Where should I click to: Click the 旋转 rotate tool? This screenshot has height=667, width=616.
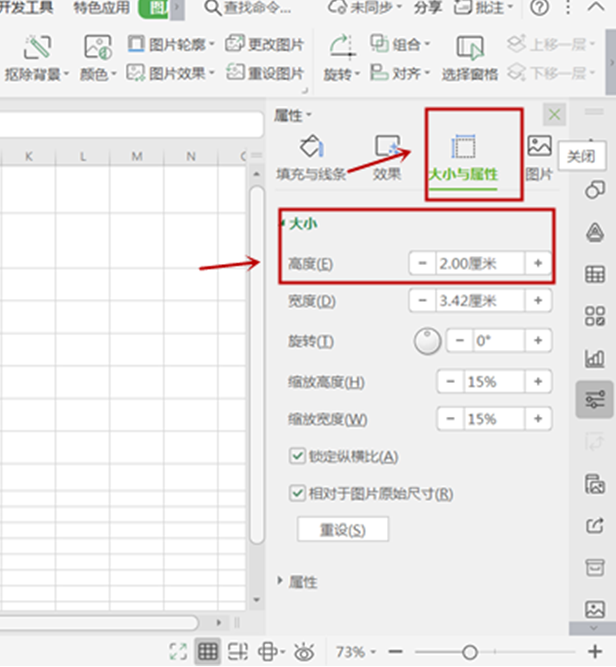342,59
